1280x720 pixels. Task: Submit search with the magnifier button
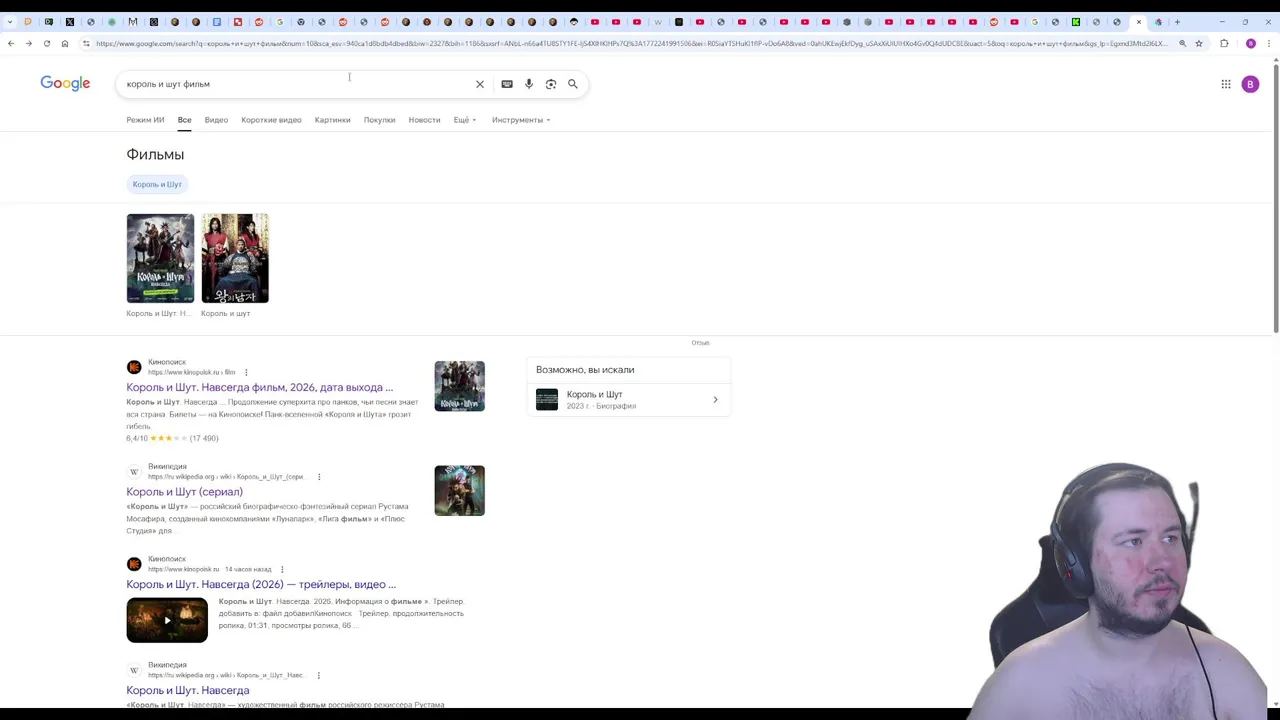573,84
